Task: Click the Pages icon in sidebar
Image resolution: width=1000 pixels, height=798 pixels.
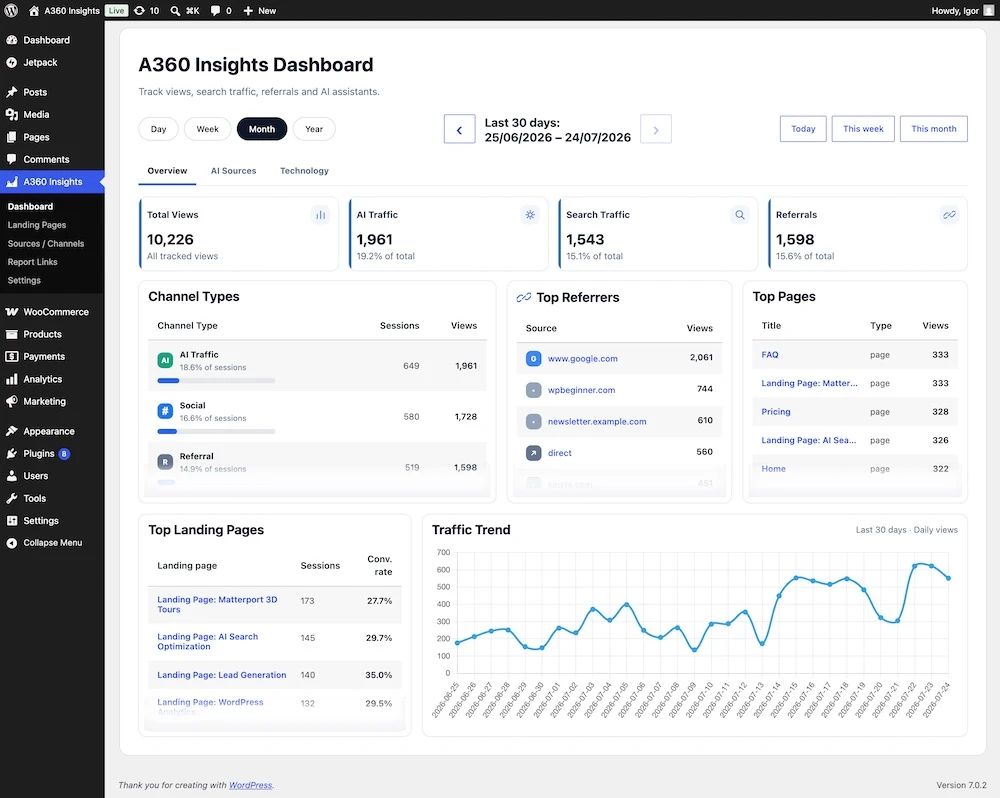Action: tap(11, 137)
